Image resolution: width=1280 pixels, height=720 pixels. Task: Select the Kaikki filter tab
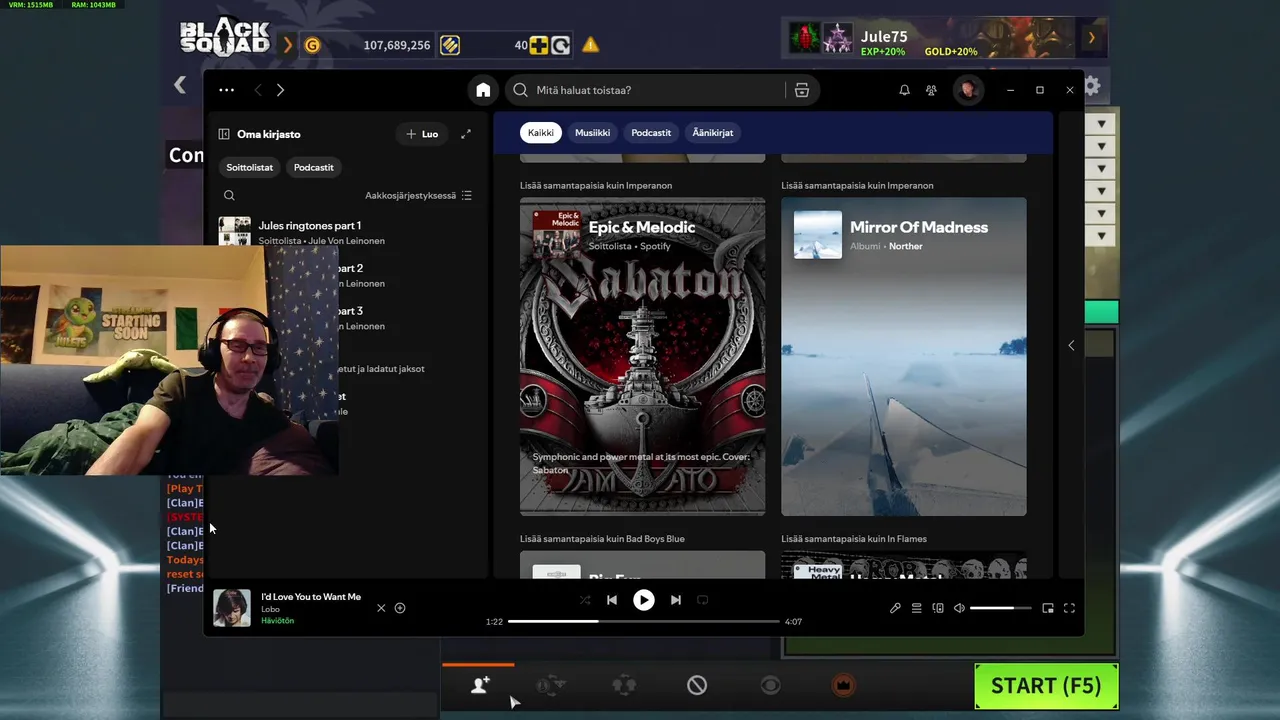coord(541,132)
